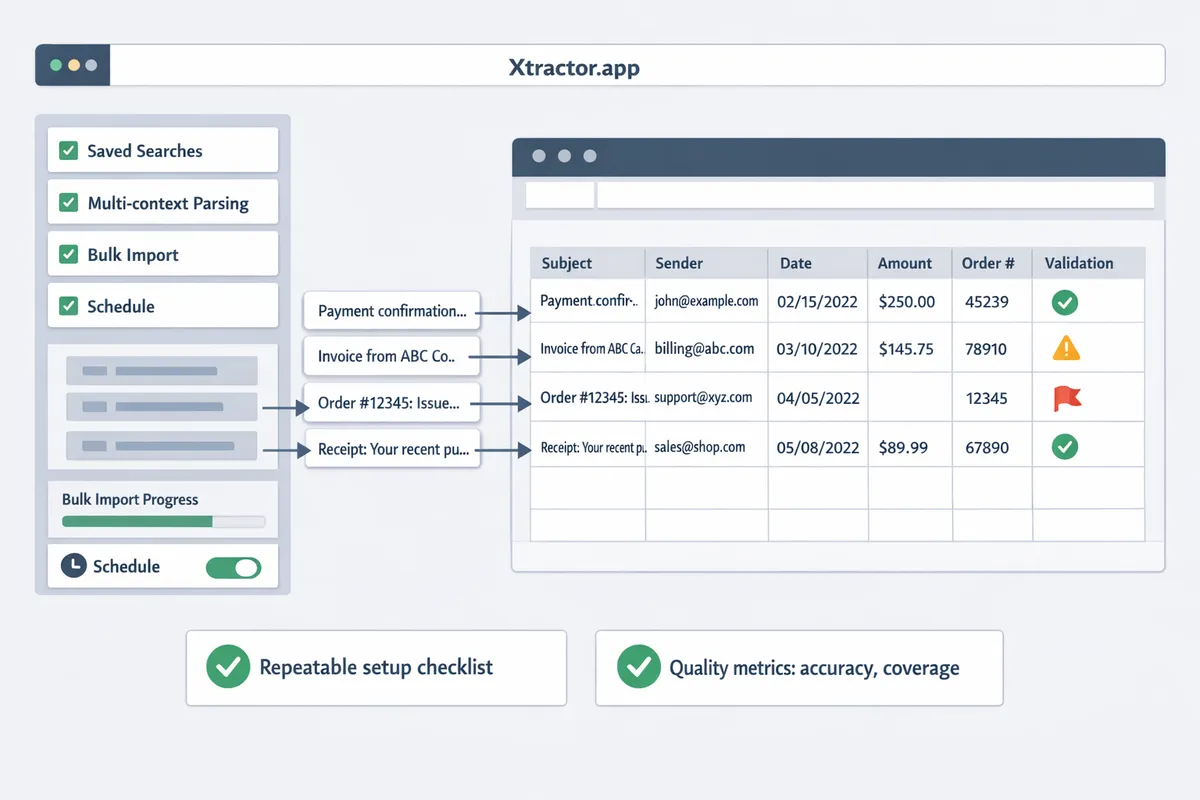Viewport: 1200px width, 800px height.
Task: Uncheck the Bulk Import checkbox
Action: click(x=69, y=255)
